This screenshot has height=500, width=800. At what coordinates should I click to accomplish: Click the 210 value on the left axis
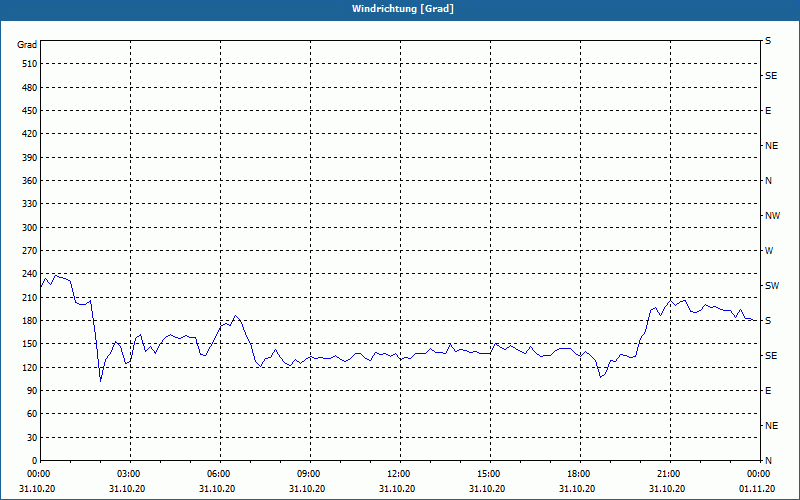coord(30,297)
